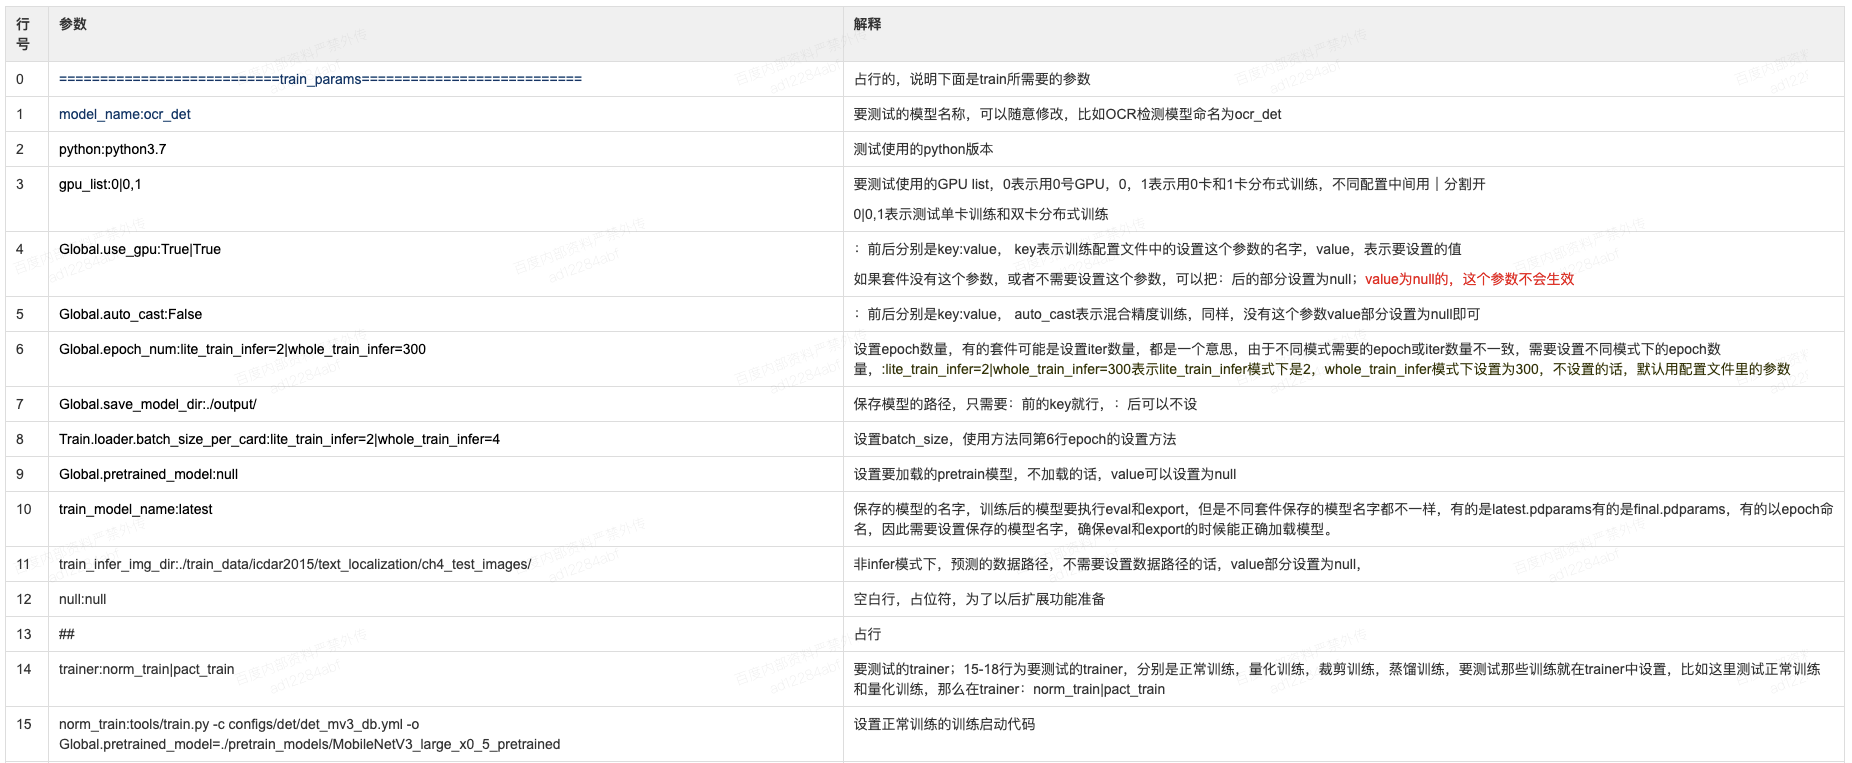Open the model_name:ocr_det link

(125, 114)
